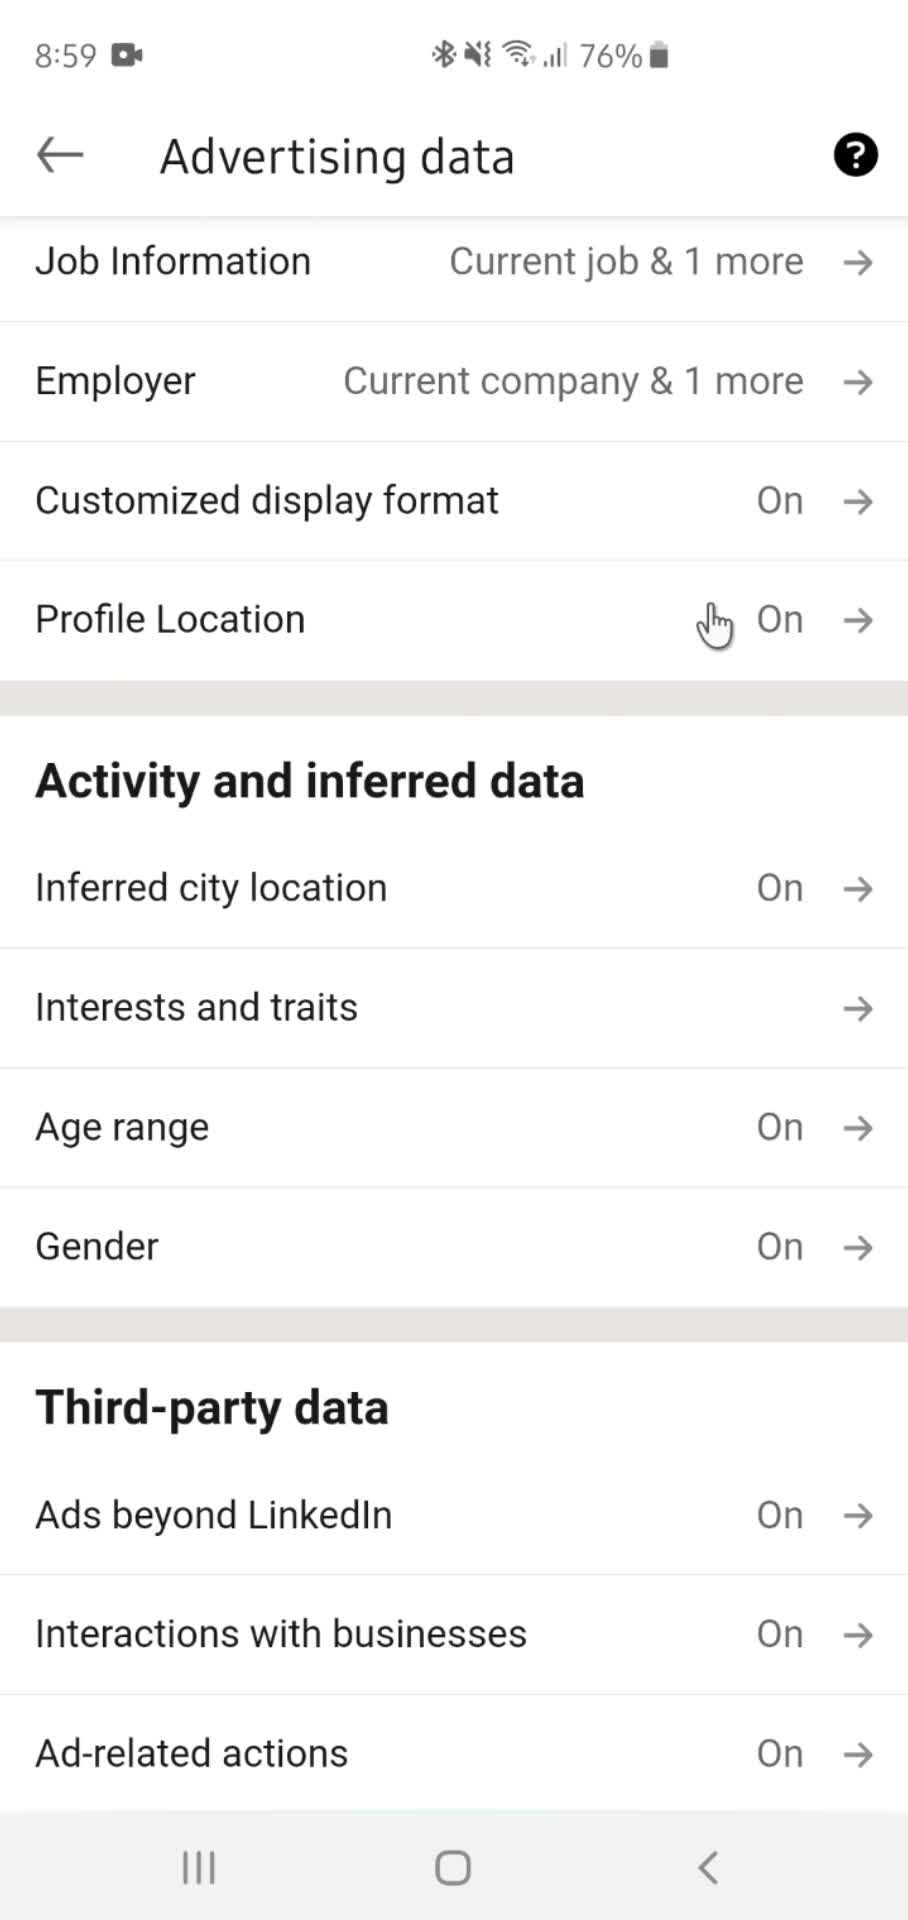The image size is (908, 1920).
Task: Expand Current company & 1 more
Action: click(573, 381)
